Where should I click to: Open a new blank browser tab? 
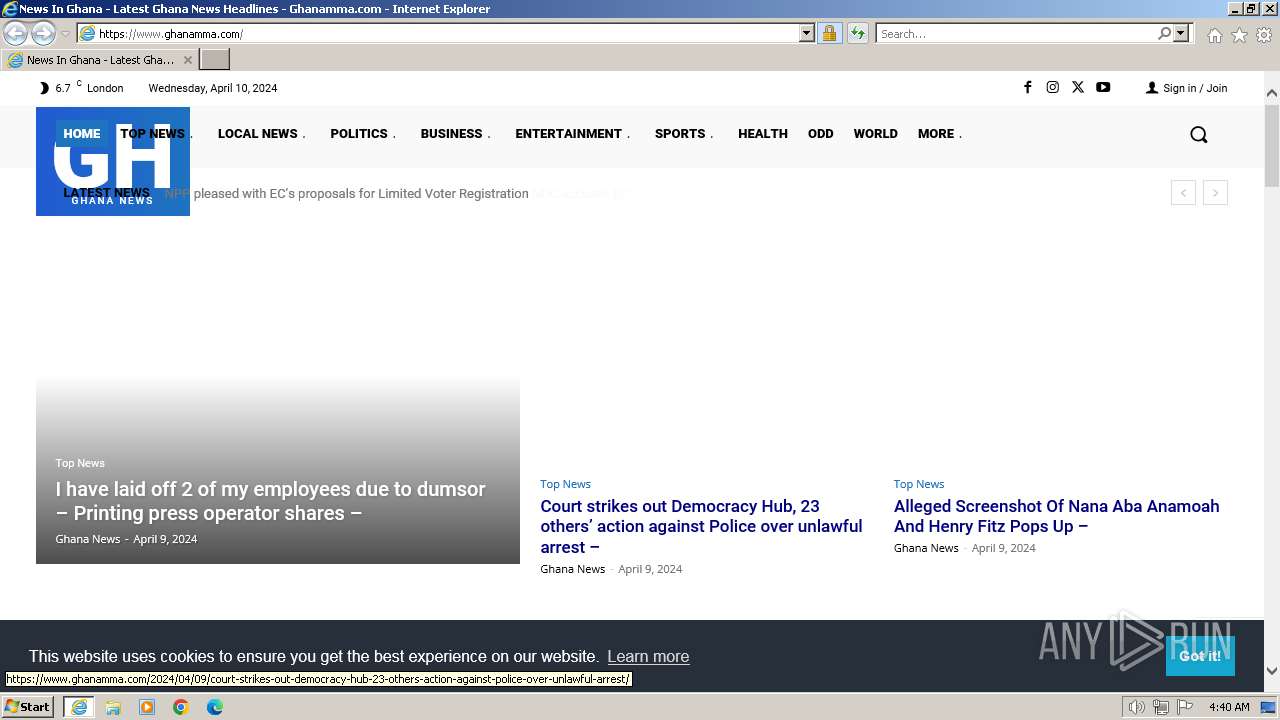(x=215, y=60)
